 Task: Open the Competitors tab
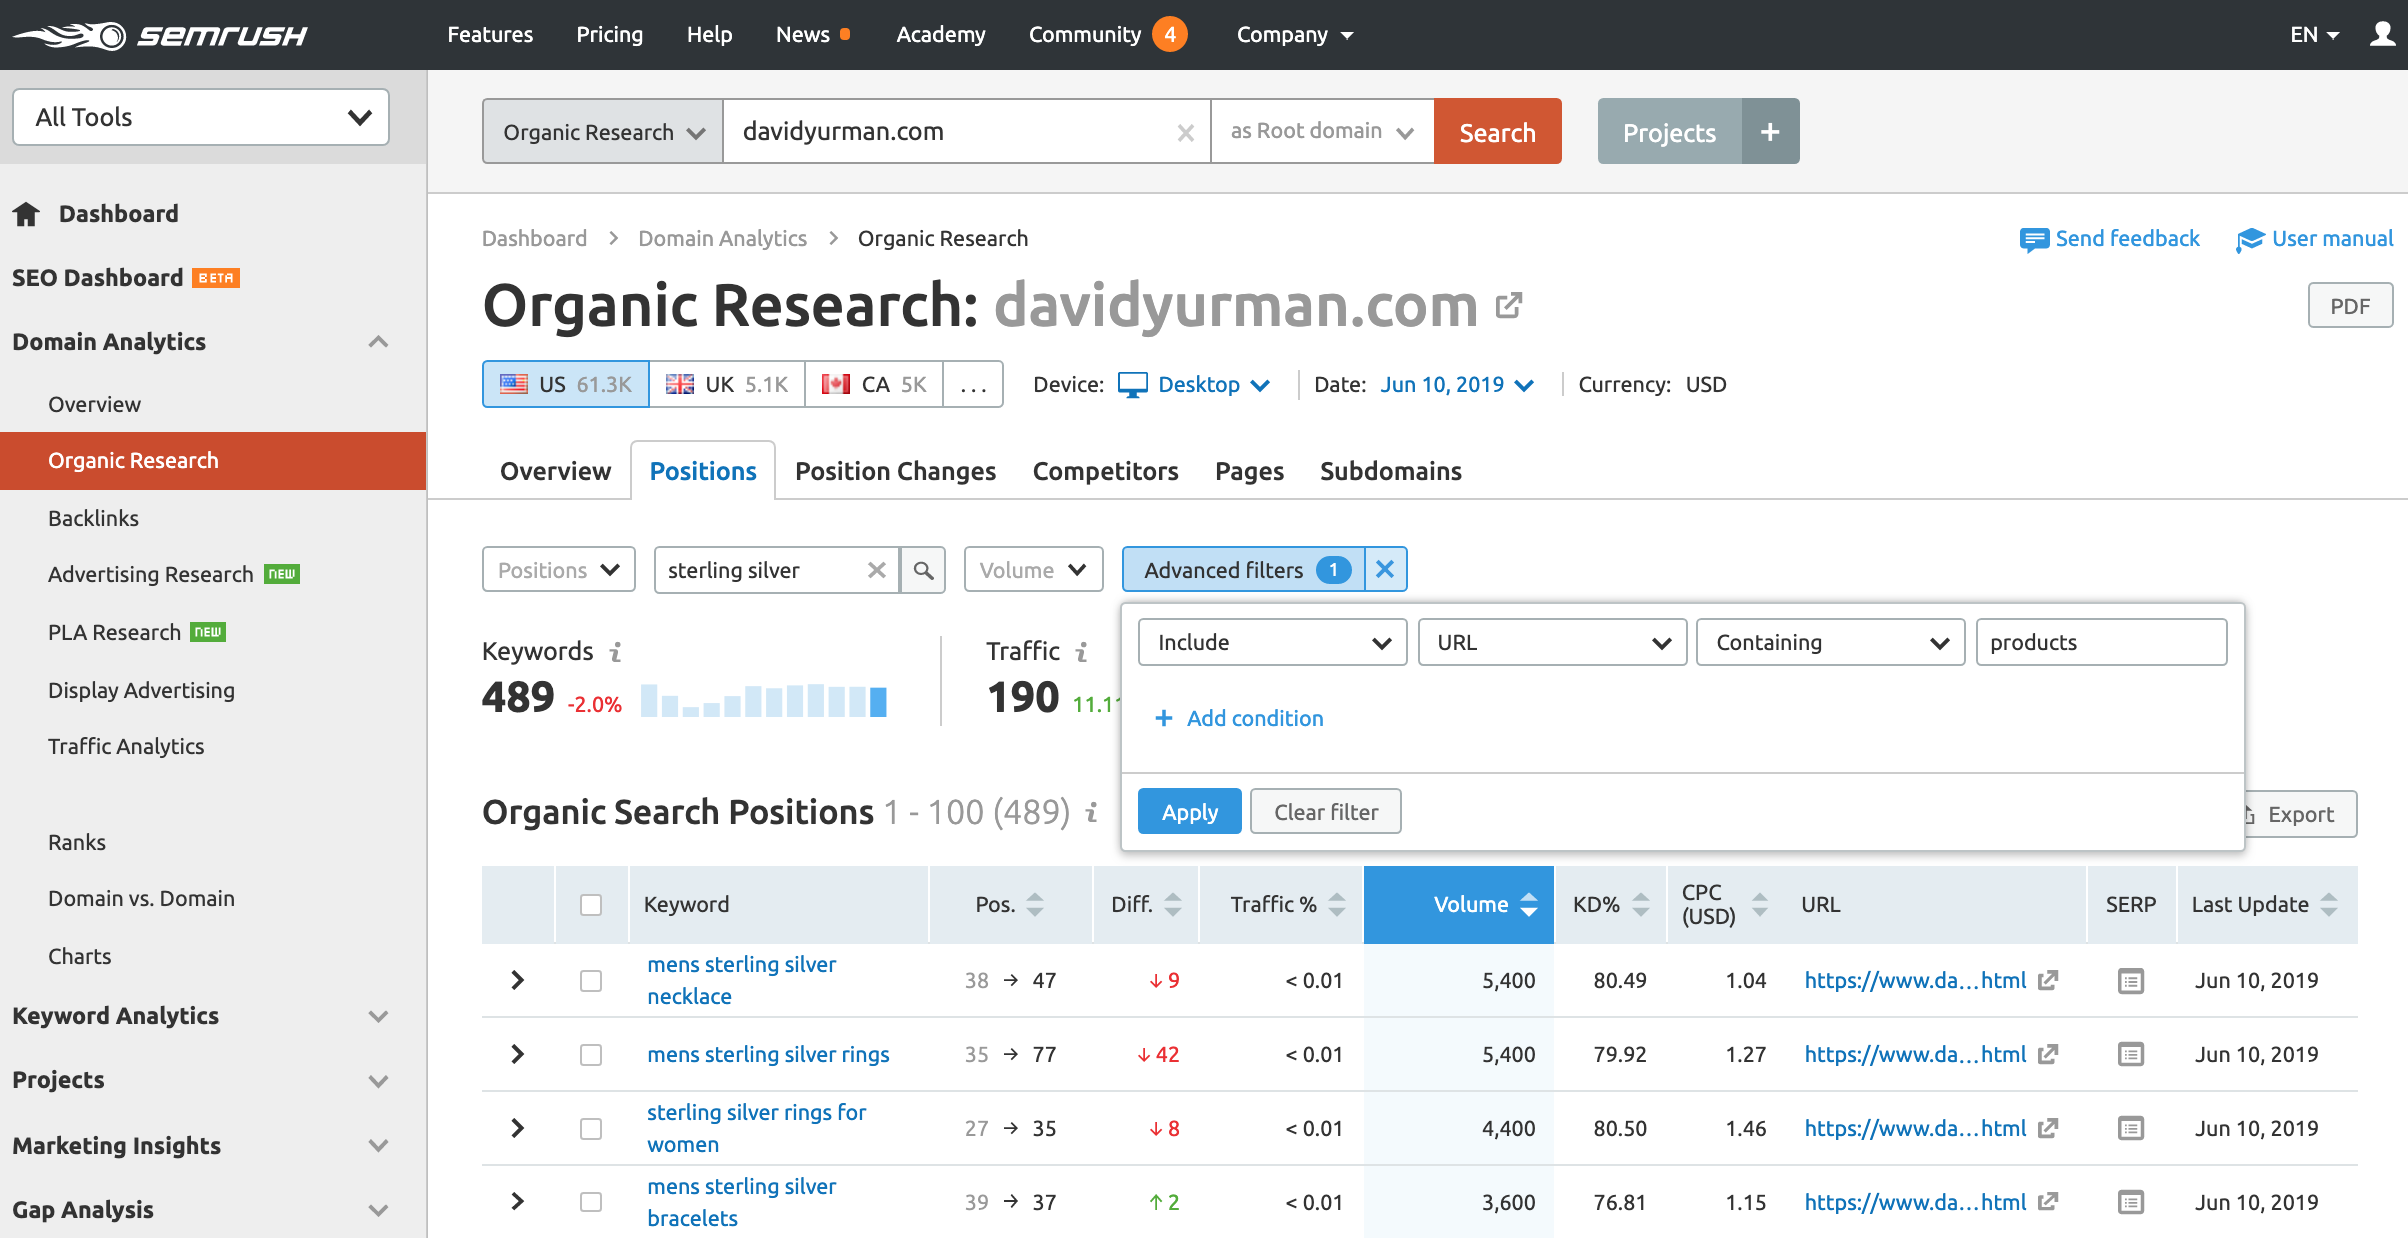[1105, 471]
